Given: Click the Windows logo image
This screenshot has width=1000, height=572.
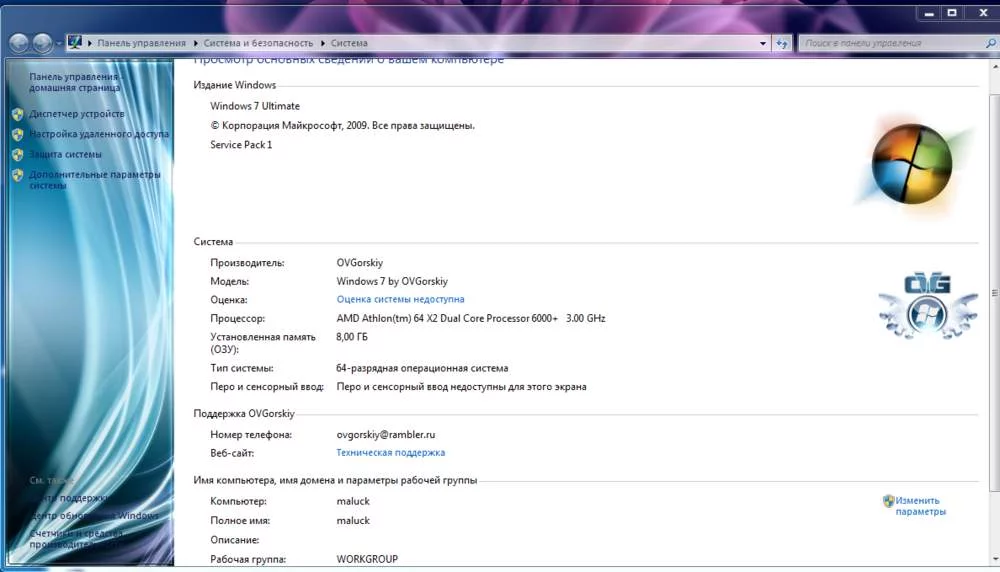Looking at the screenshot, I should pos(912,164).
